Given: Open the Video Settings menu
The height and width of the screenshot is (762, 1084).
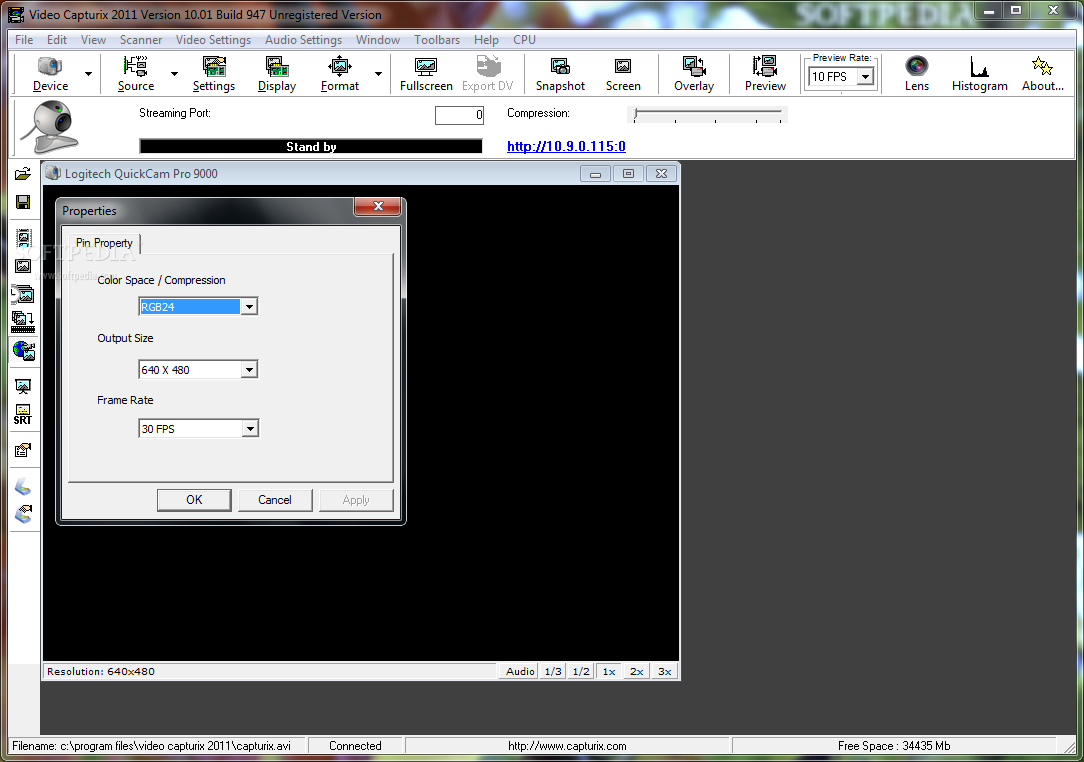Looking at the screenshot, I should (x=214, y=40).
